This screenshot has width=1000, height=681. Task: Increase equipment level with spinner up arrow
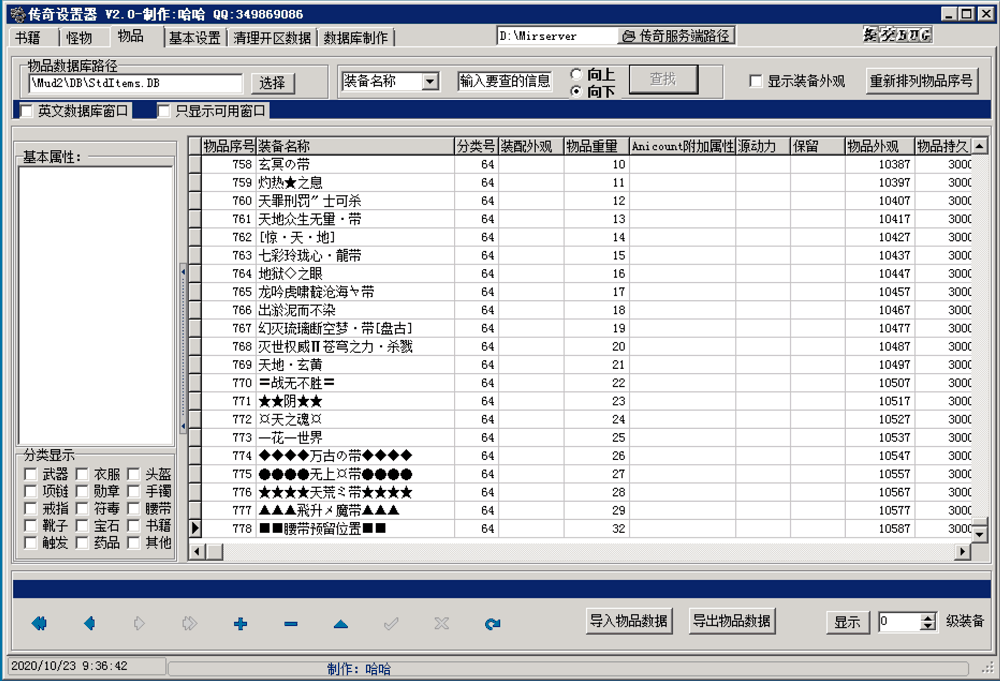click(x=928, y=617)
